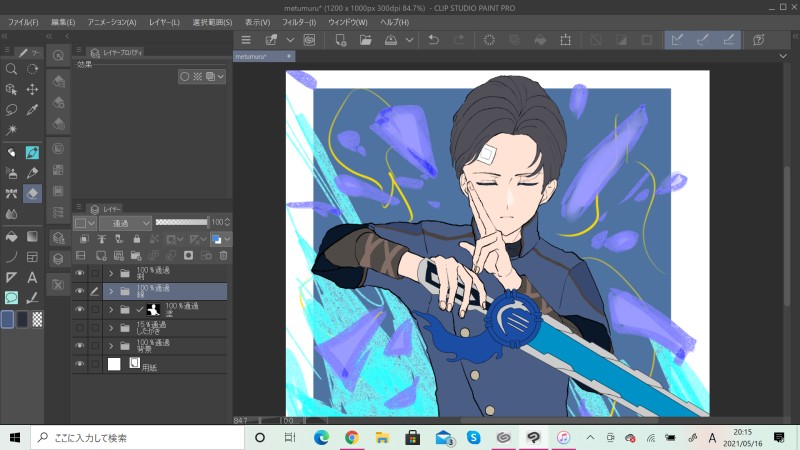Open CLIP STUDIO spiral launcher icon
Viewport: 800px width, 450px height.
[x=309, y=40]
